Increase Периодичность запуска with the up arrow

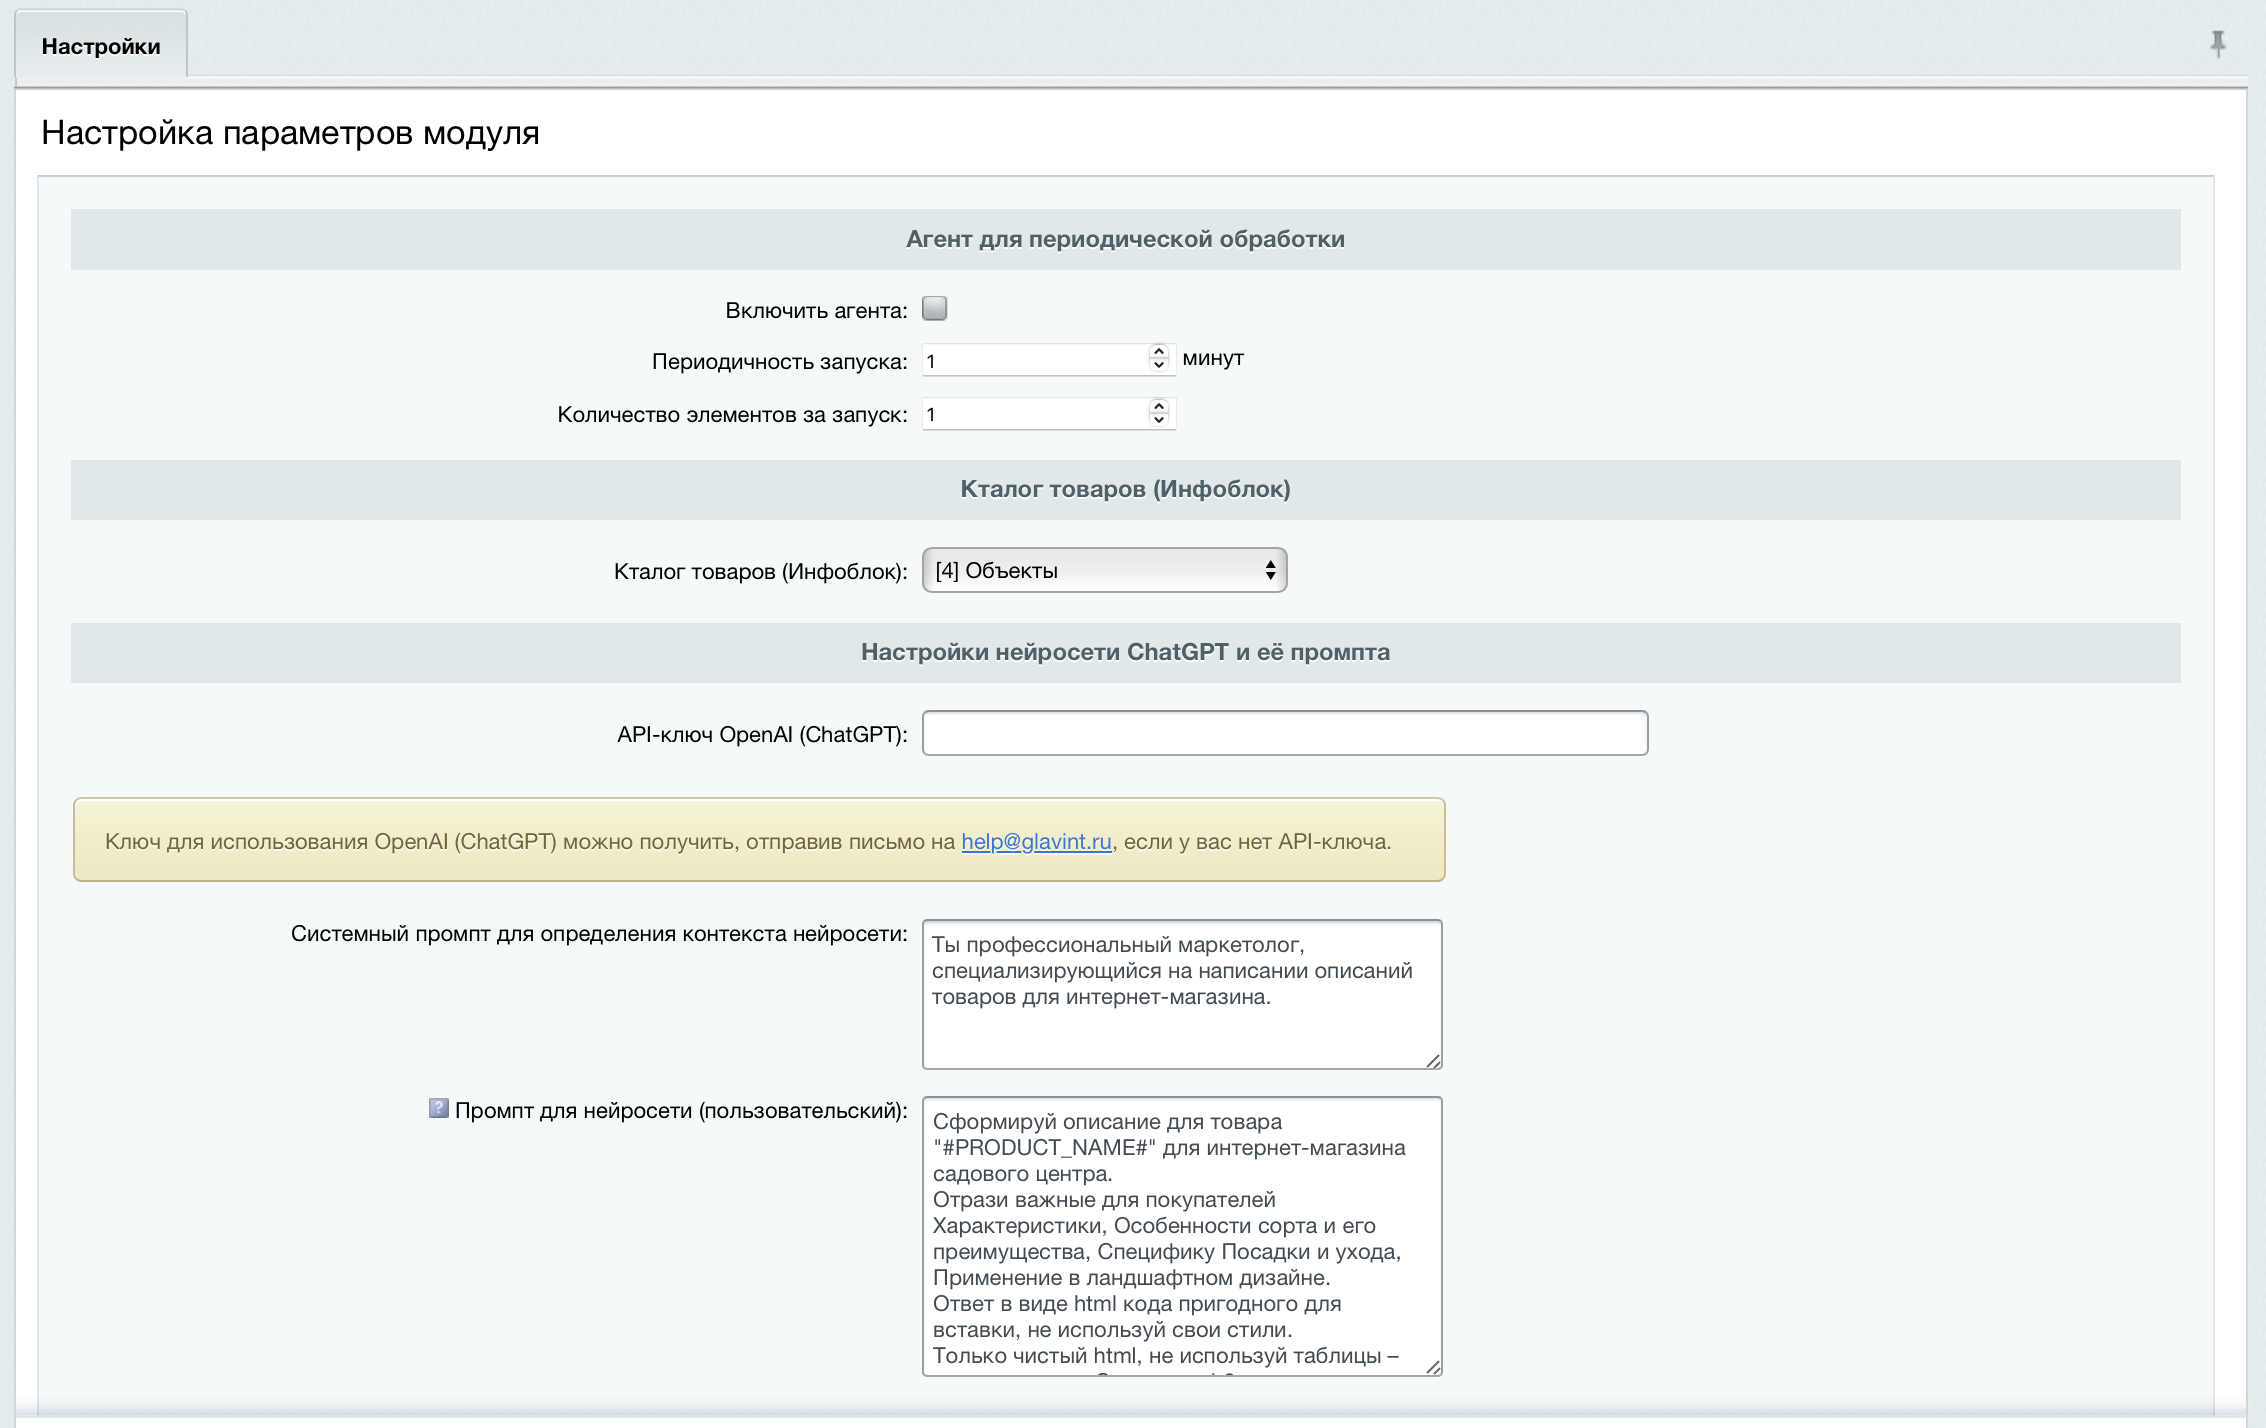pos(1158,352)
